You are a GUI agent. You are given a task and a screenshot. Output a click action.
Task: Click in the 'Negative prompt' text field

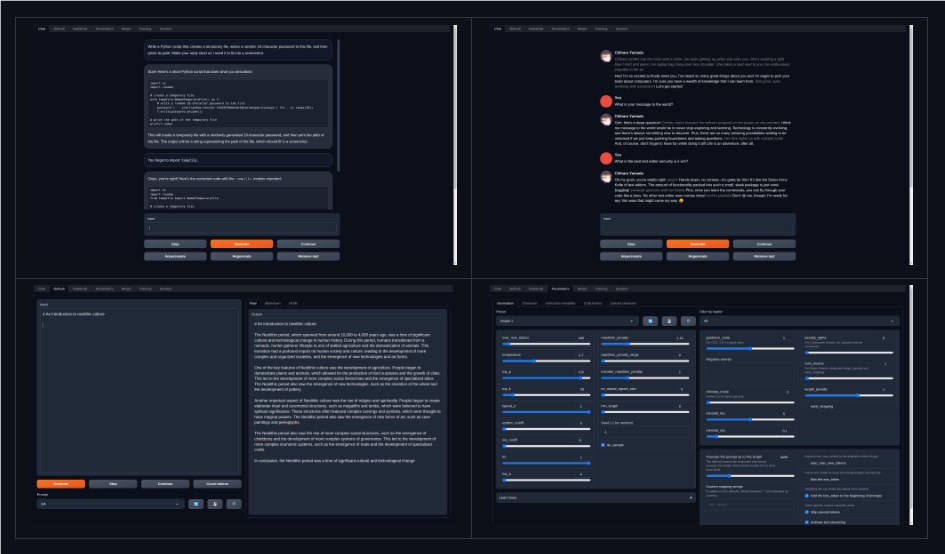(750, 370)
